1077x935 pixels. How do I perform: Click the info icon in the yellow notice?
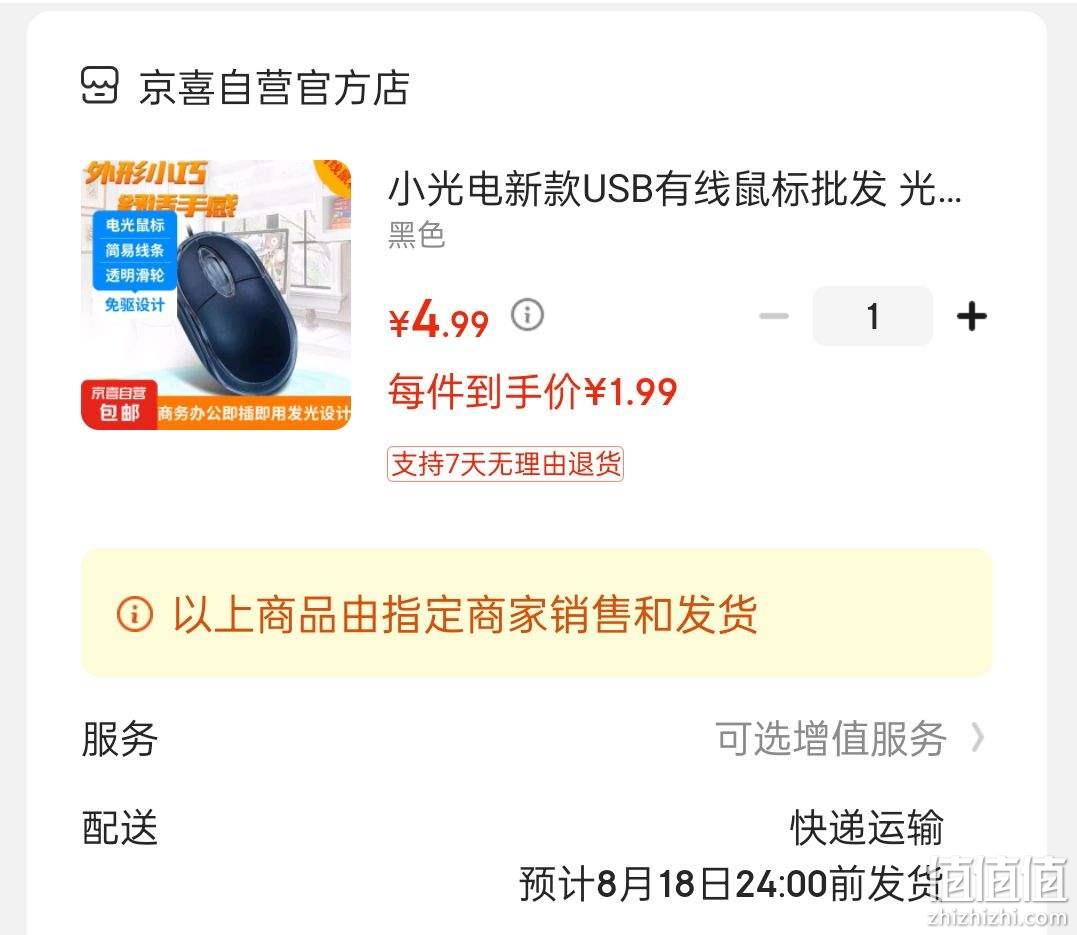(x=135, y=613)
